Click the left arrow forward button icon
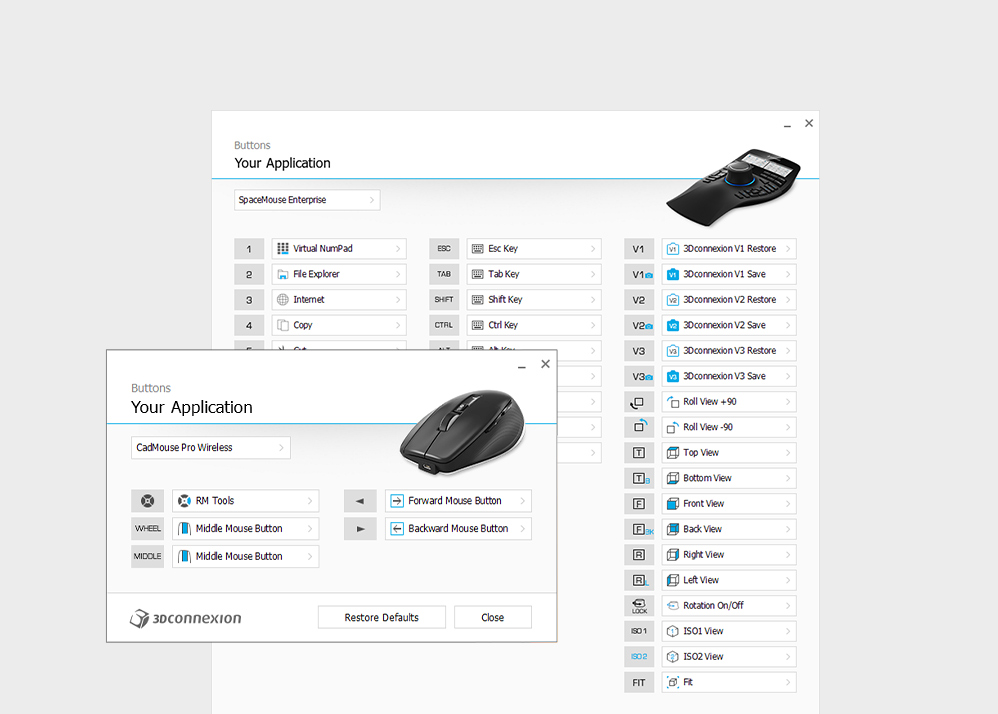 [360, 501]
